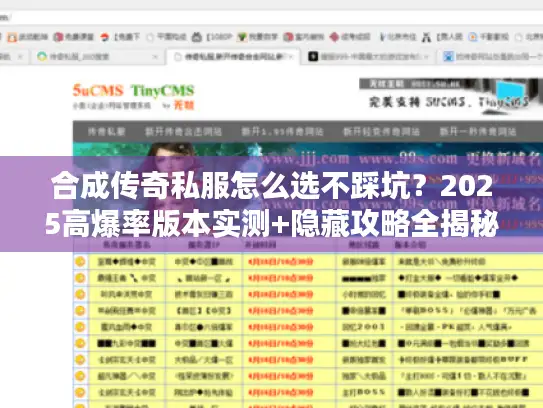Close the currently active browser tab

coord(291,56)
